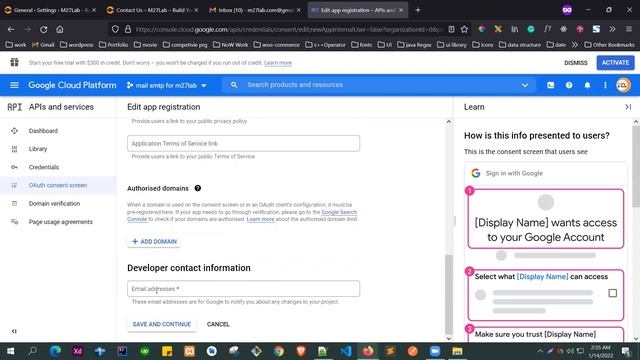Focus Search products and resources box
640x360 pixels.
378,85
